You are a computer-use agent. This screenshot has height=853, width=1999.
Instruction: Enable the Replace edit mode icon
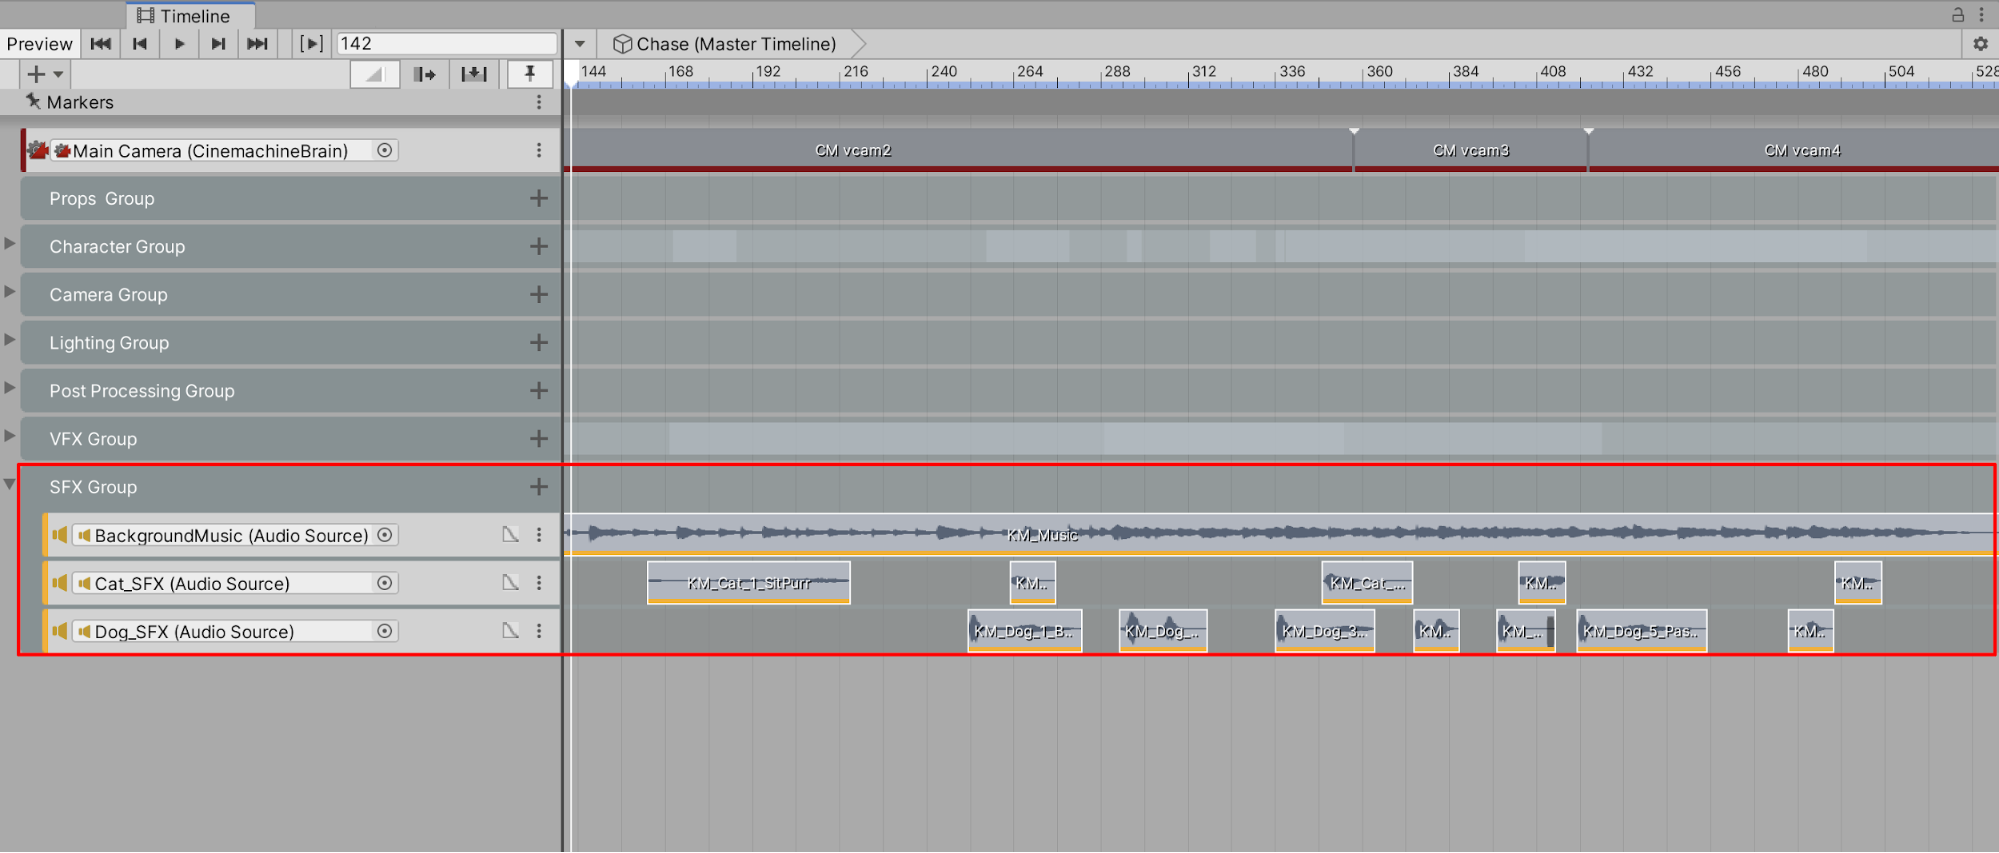click(x=474, y=74)
